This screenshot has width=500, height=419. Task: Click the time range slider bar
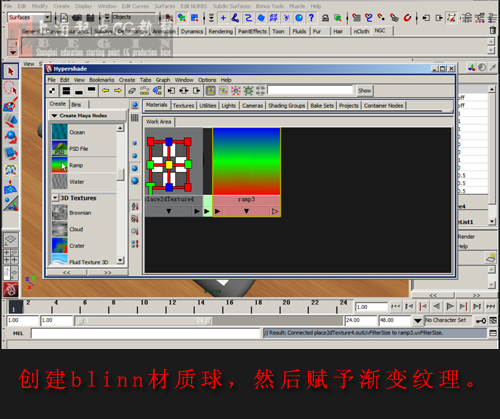pyautogui.click(x=144, y=321)
